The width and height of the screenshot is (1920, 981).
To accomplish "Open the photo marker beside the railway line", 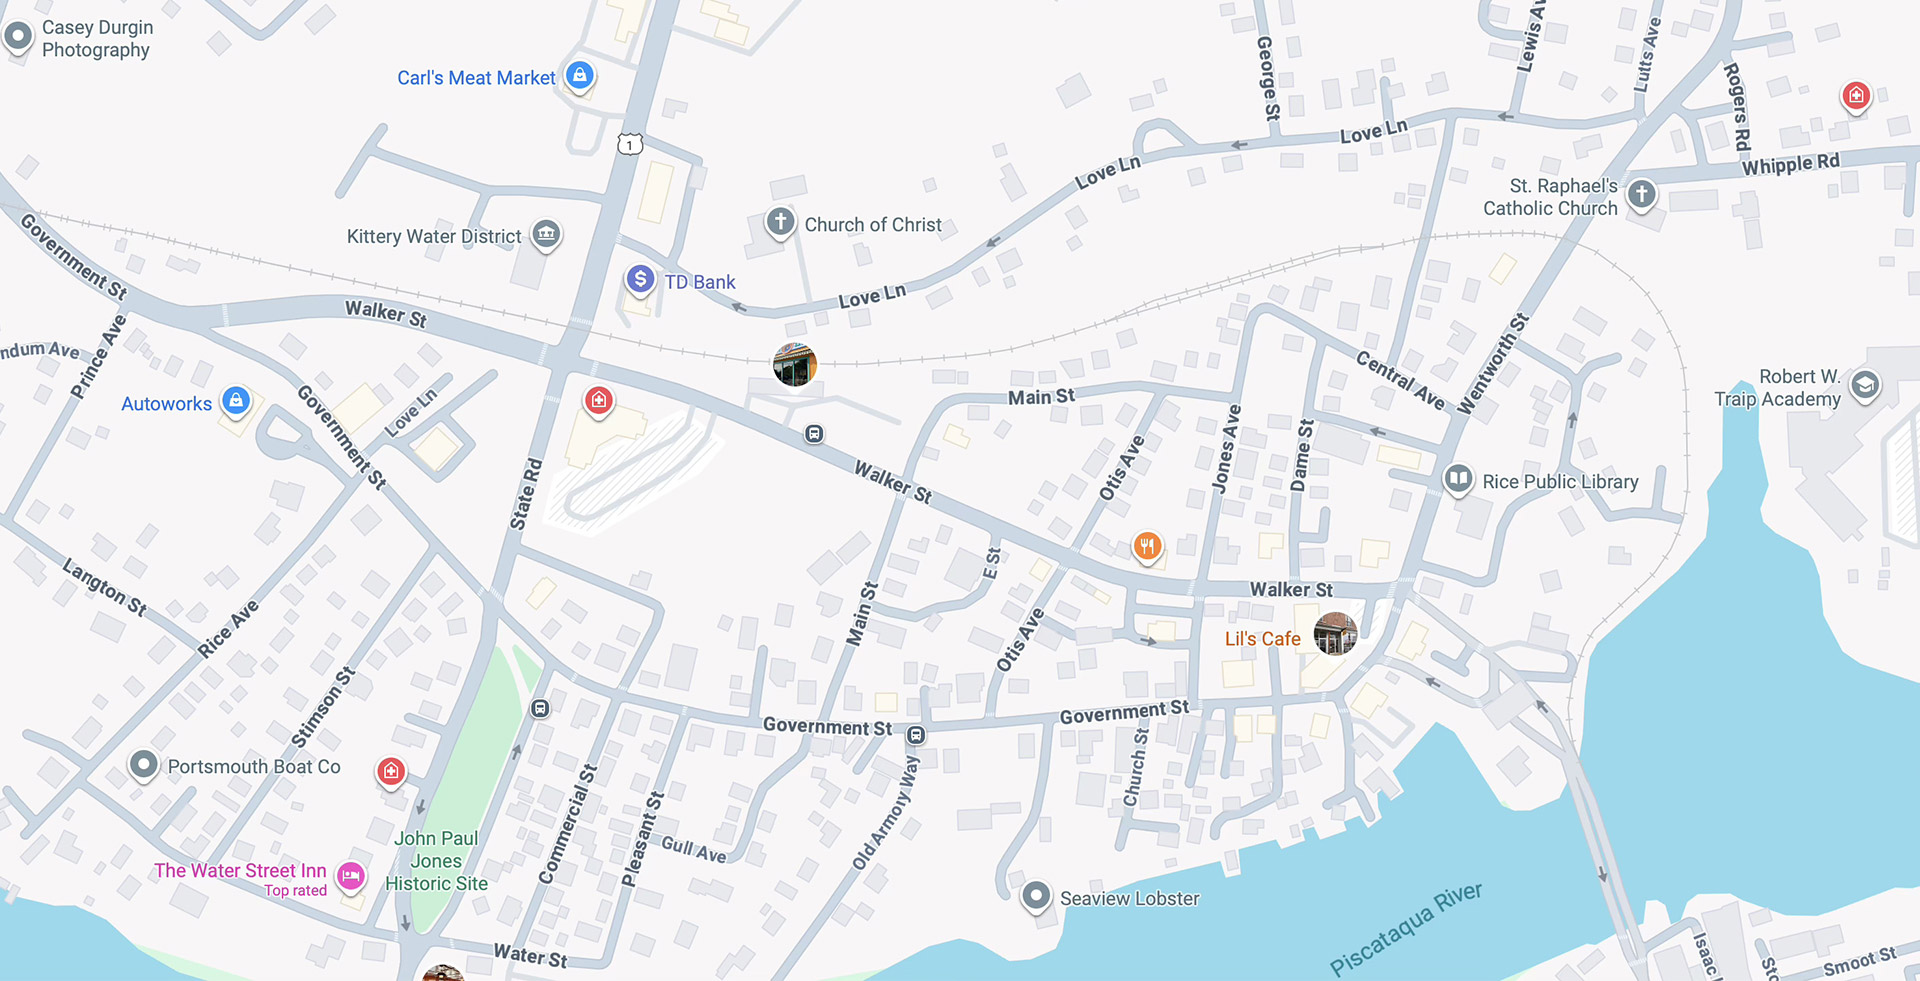I will click(x=795, y=364).
